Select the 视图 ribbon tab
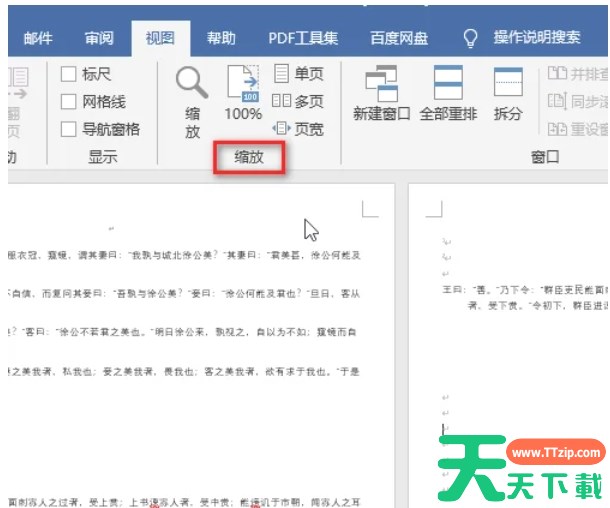 (160, 38)
